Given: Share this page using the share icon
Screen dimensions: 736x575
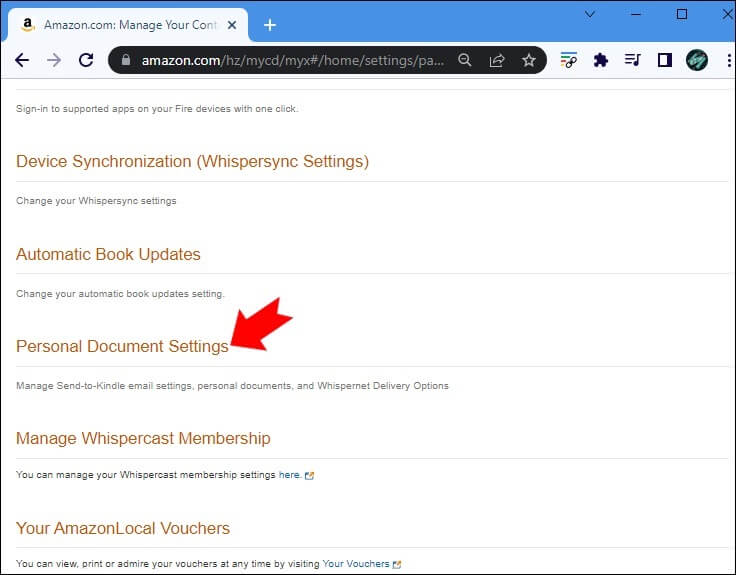Looking at the screenshot, I should 497,60.
